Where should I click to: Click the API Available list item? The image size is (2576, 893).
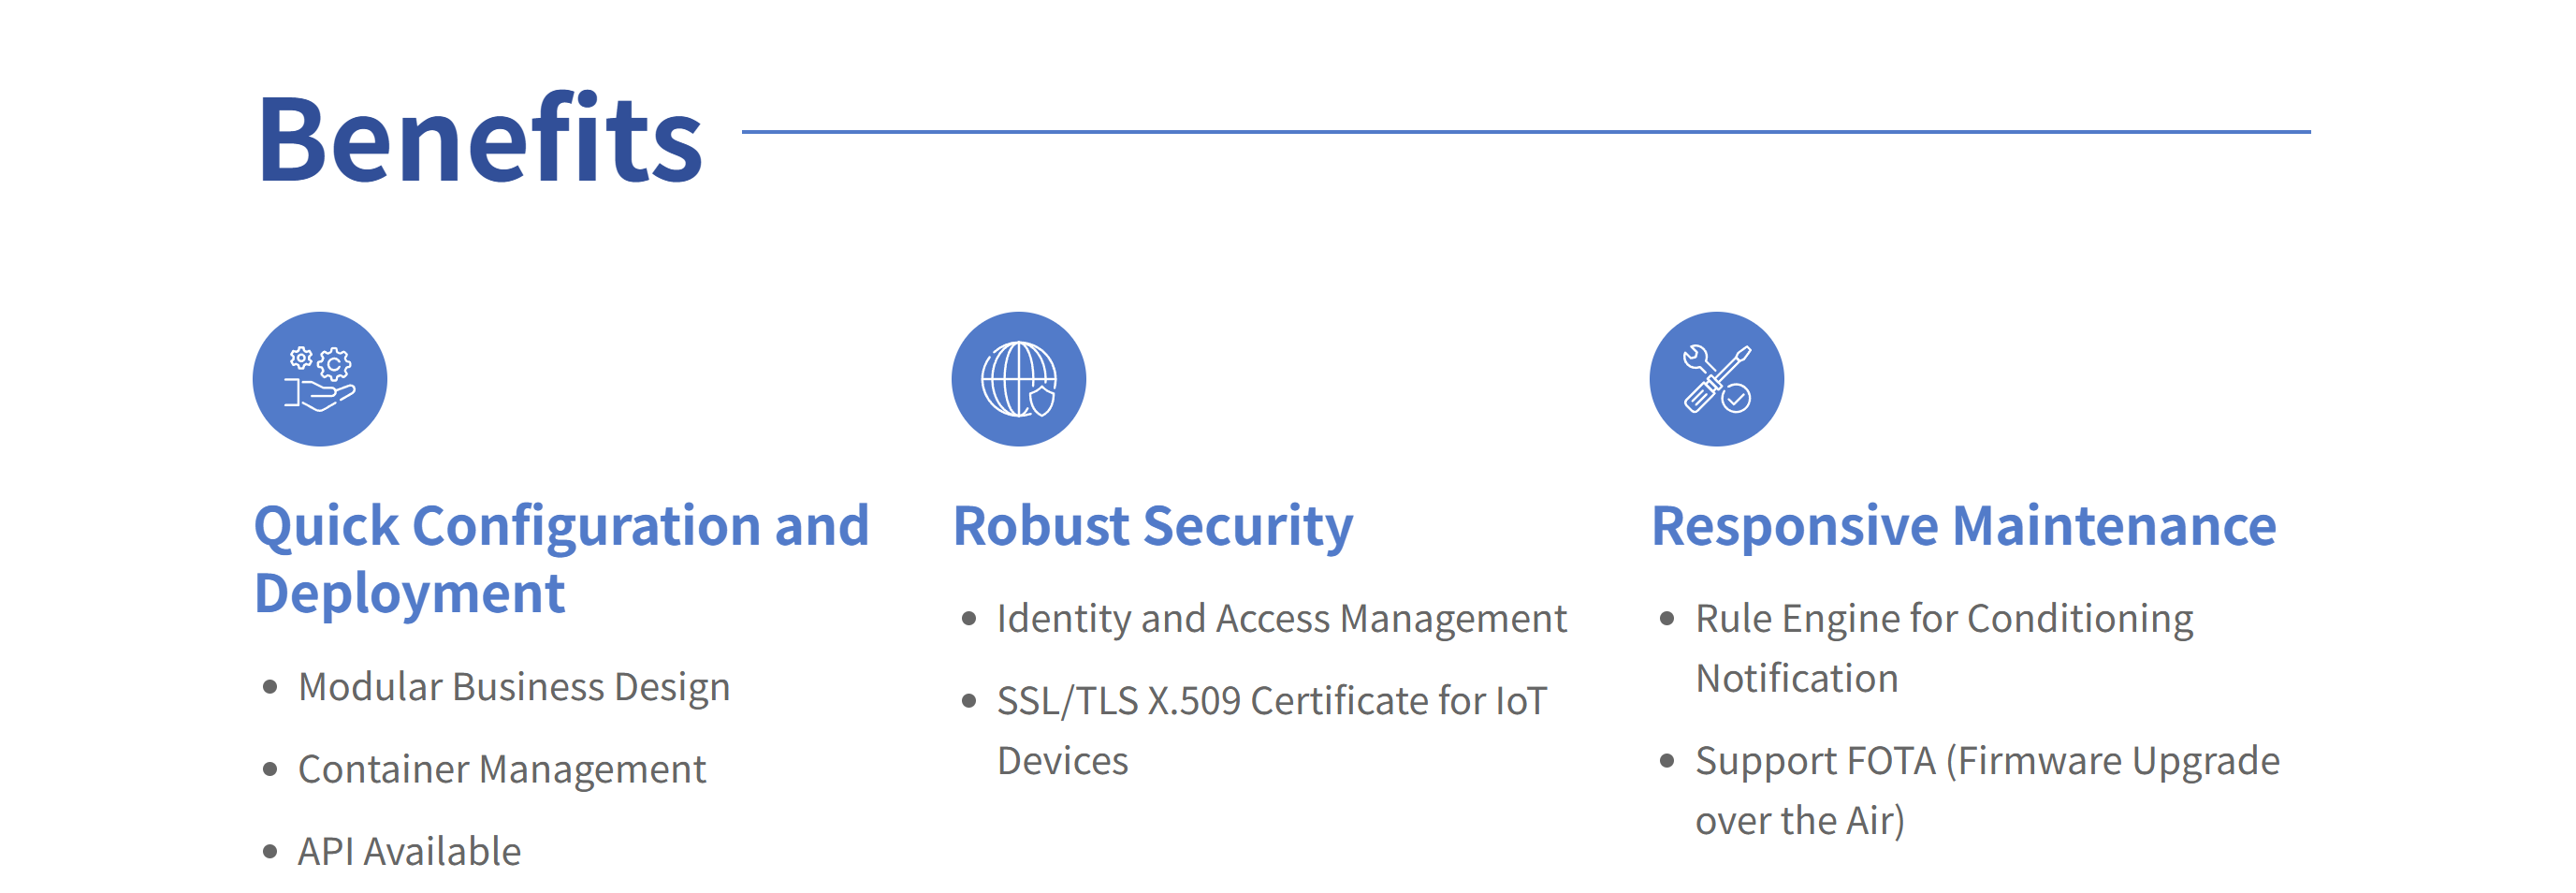point(409,851)
